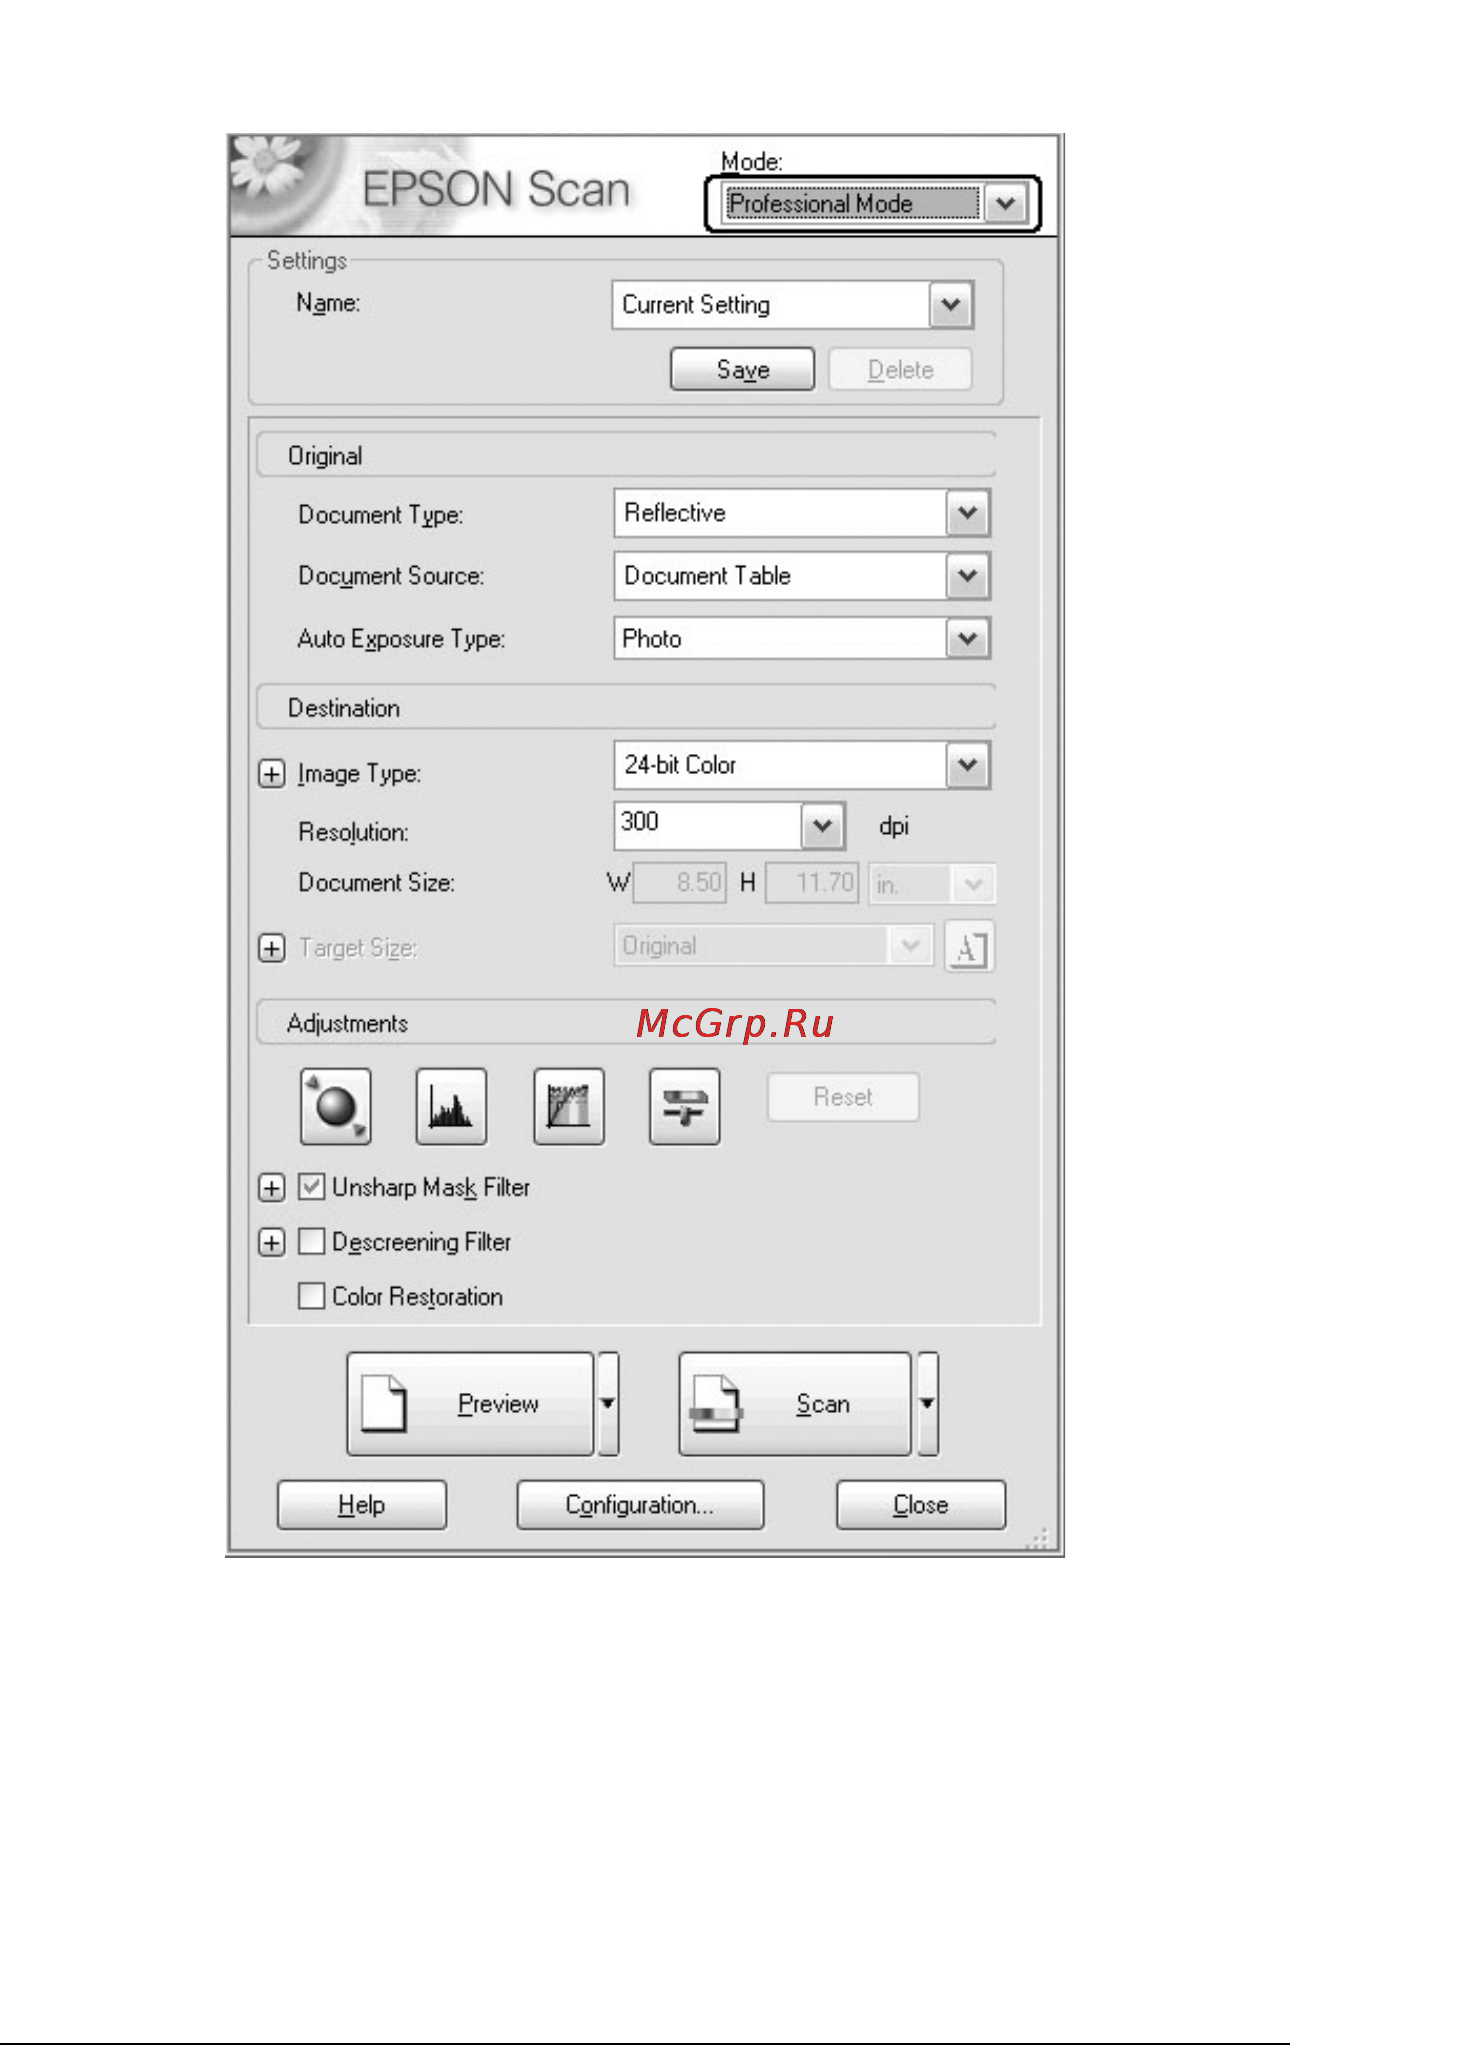Screen dimensions: 1458x2045
Task: Open the Resolution dropdown arrow
Action: [823, 826]
